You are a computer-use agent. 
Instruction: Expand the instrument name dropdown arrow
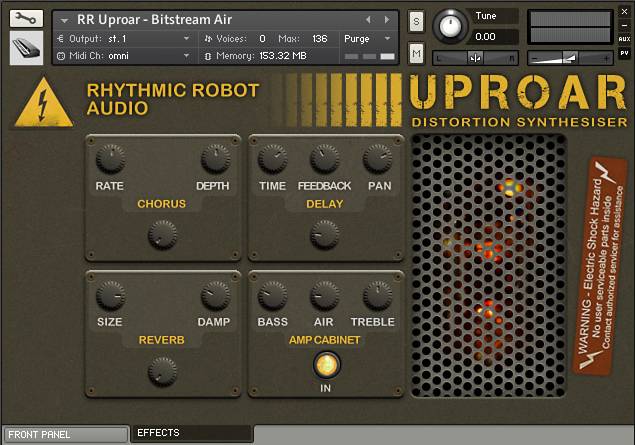click(x=64, y=20)
